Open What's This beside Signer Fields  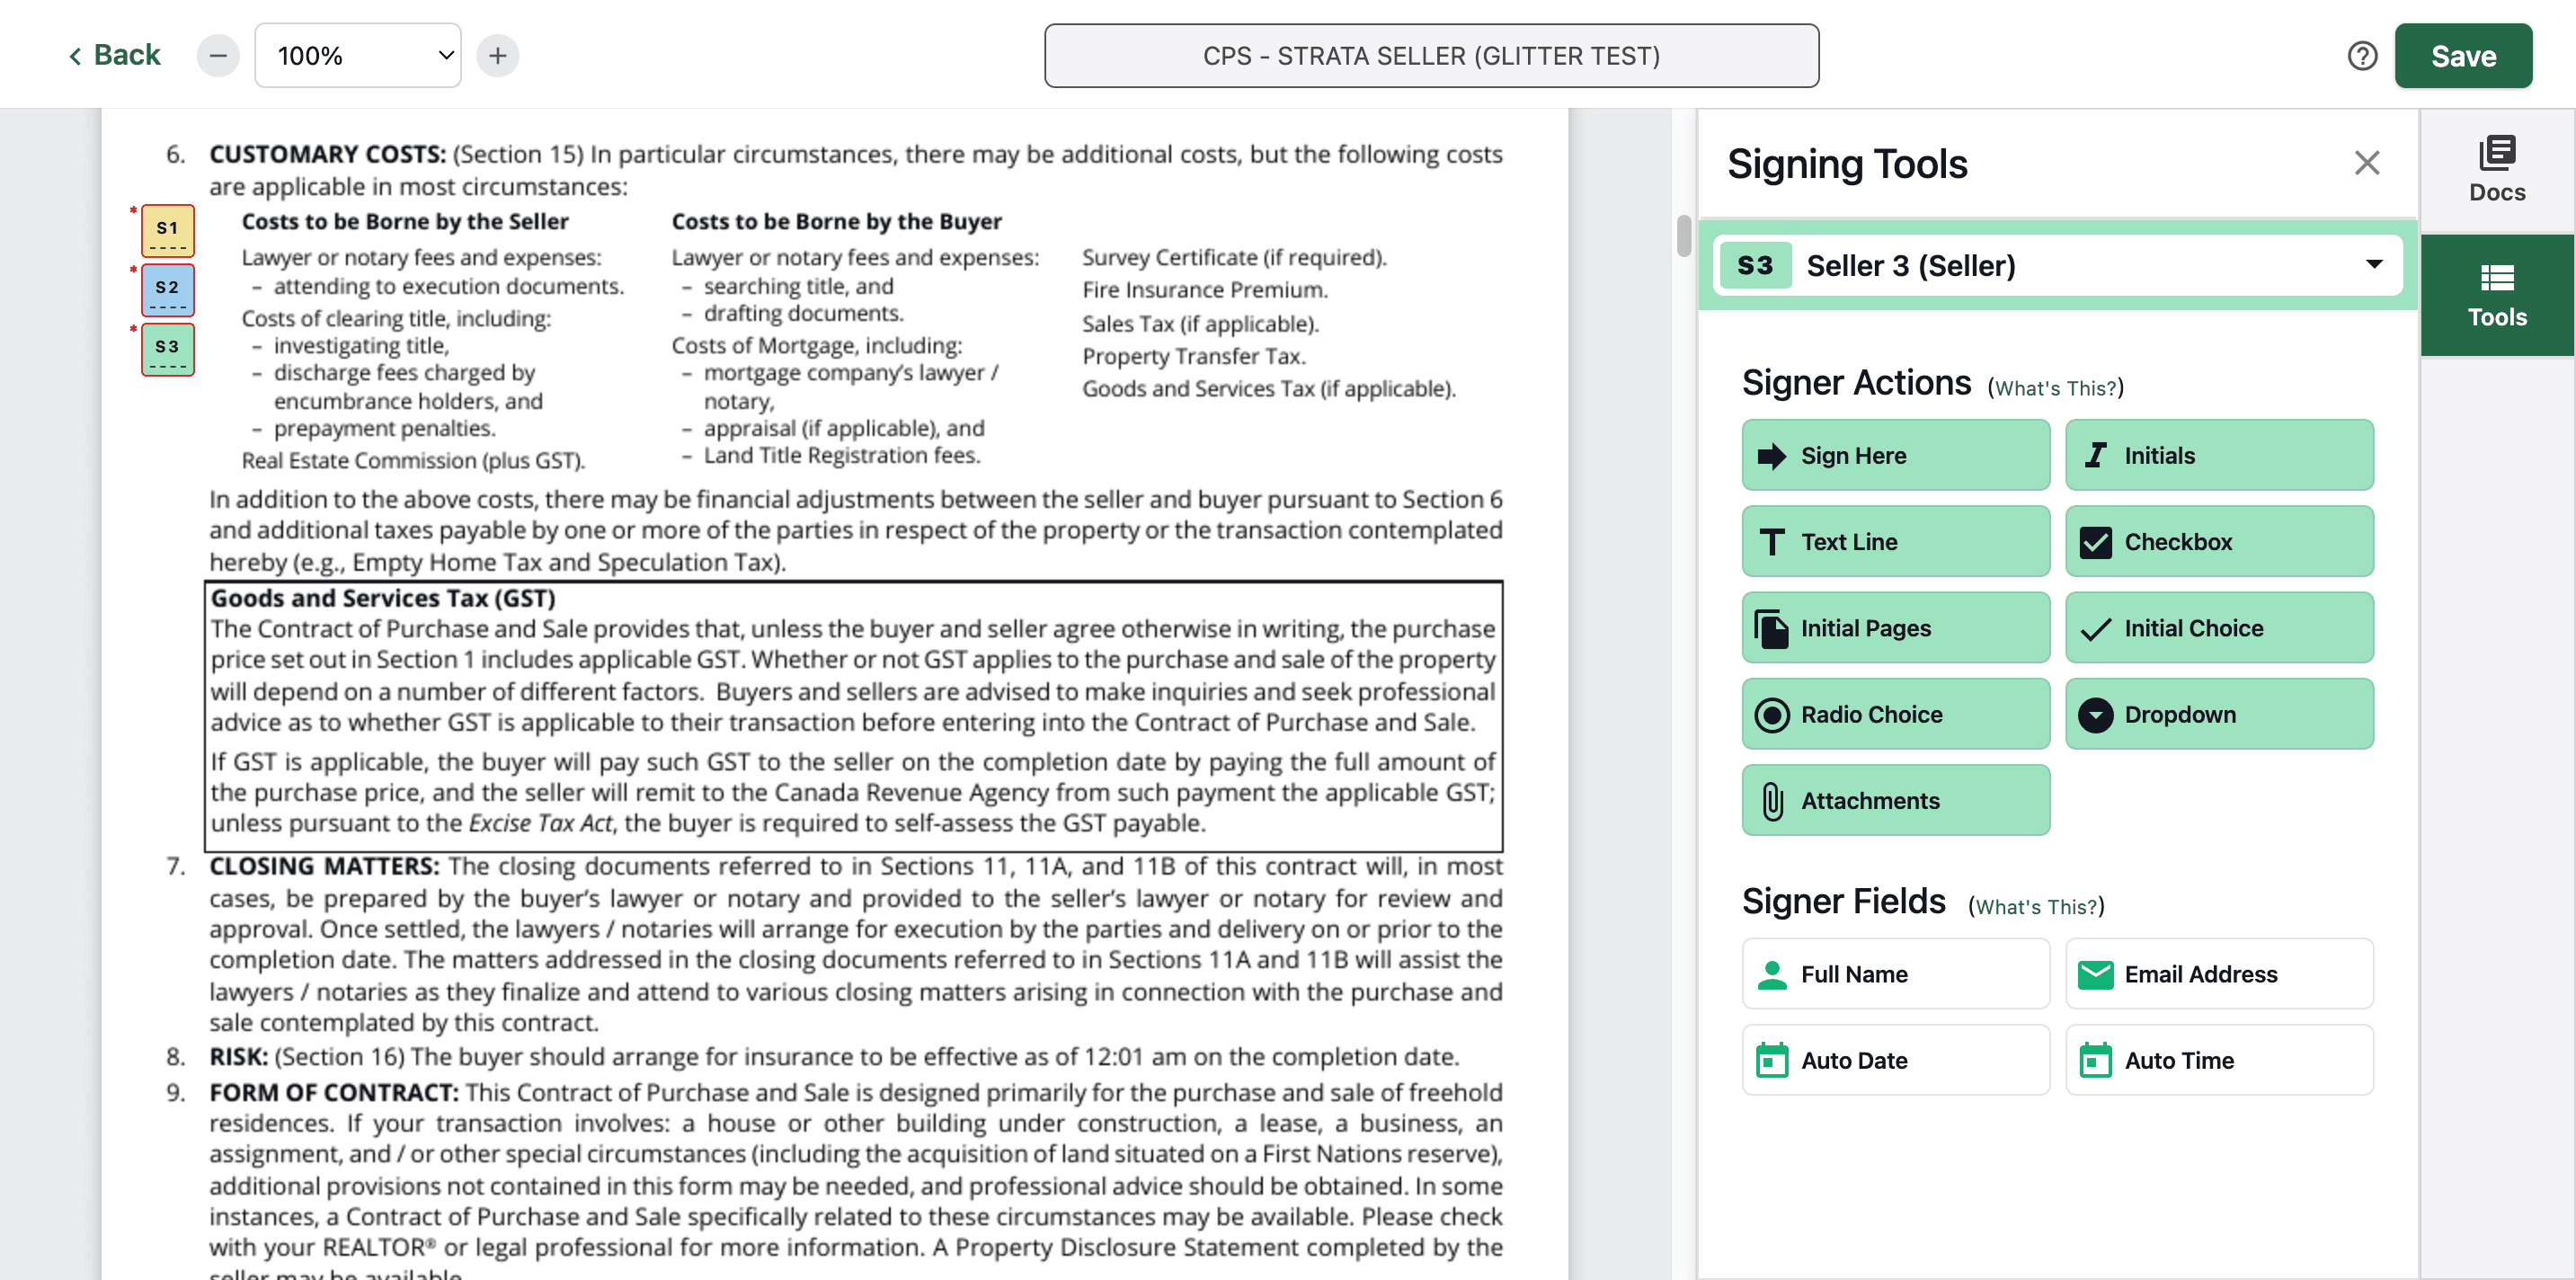[x=2036, y=906]
